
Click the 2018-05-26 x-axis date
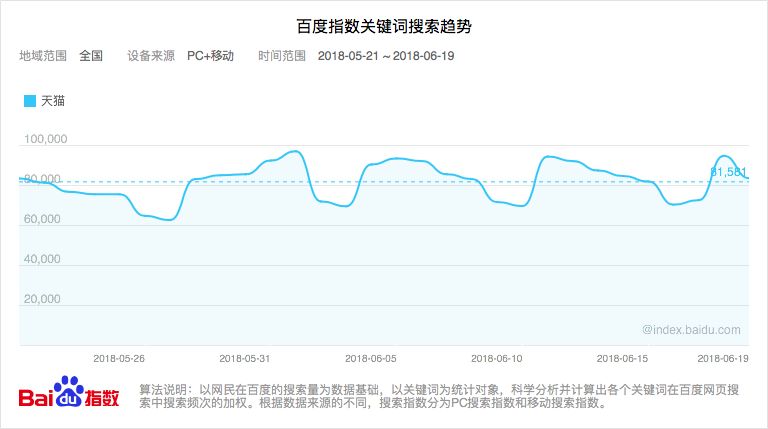(119, 358)
